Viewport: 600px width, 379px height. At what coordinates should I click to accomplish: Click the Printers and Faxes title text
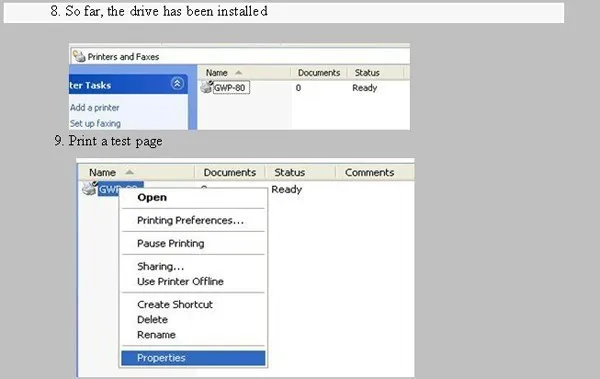[123, 57]
